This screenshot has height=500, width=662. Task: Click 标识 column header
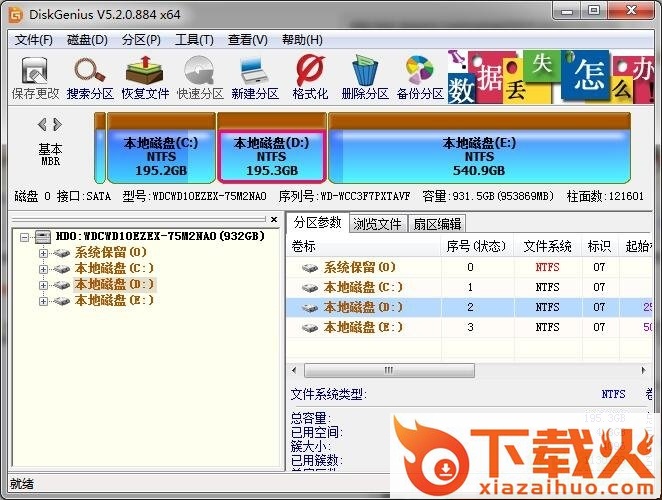tap(600, 247)
